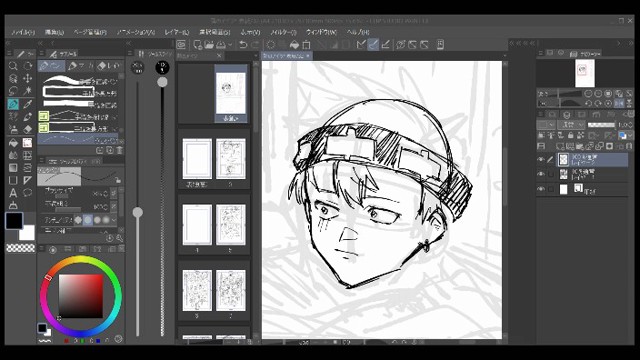Select cover page thumbnail in page manager
640x360 pixels.
(231, 93)
